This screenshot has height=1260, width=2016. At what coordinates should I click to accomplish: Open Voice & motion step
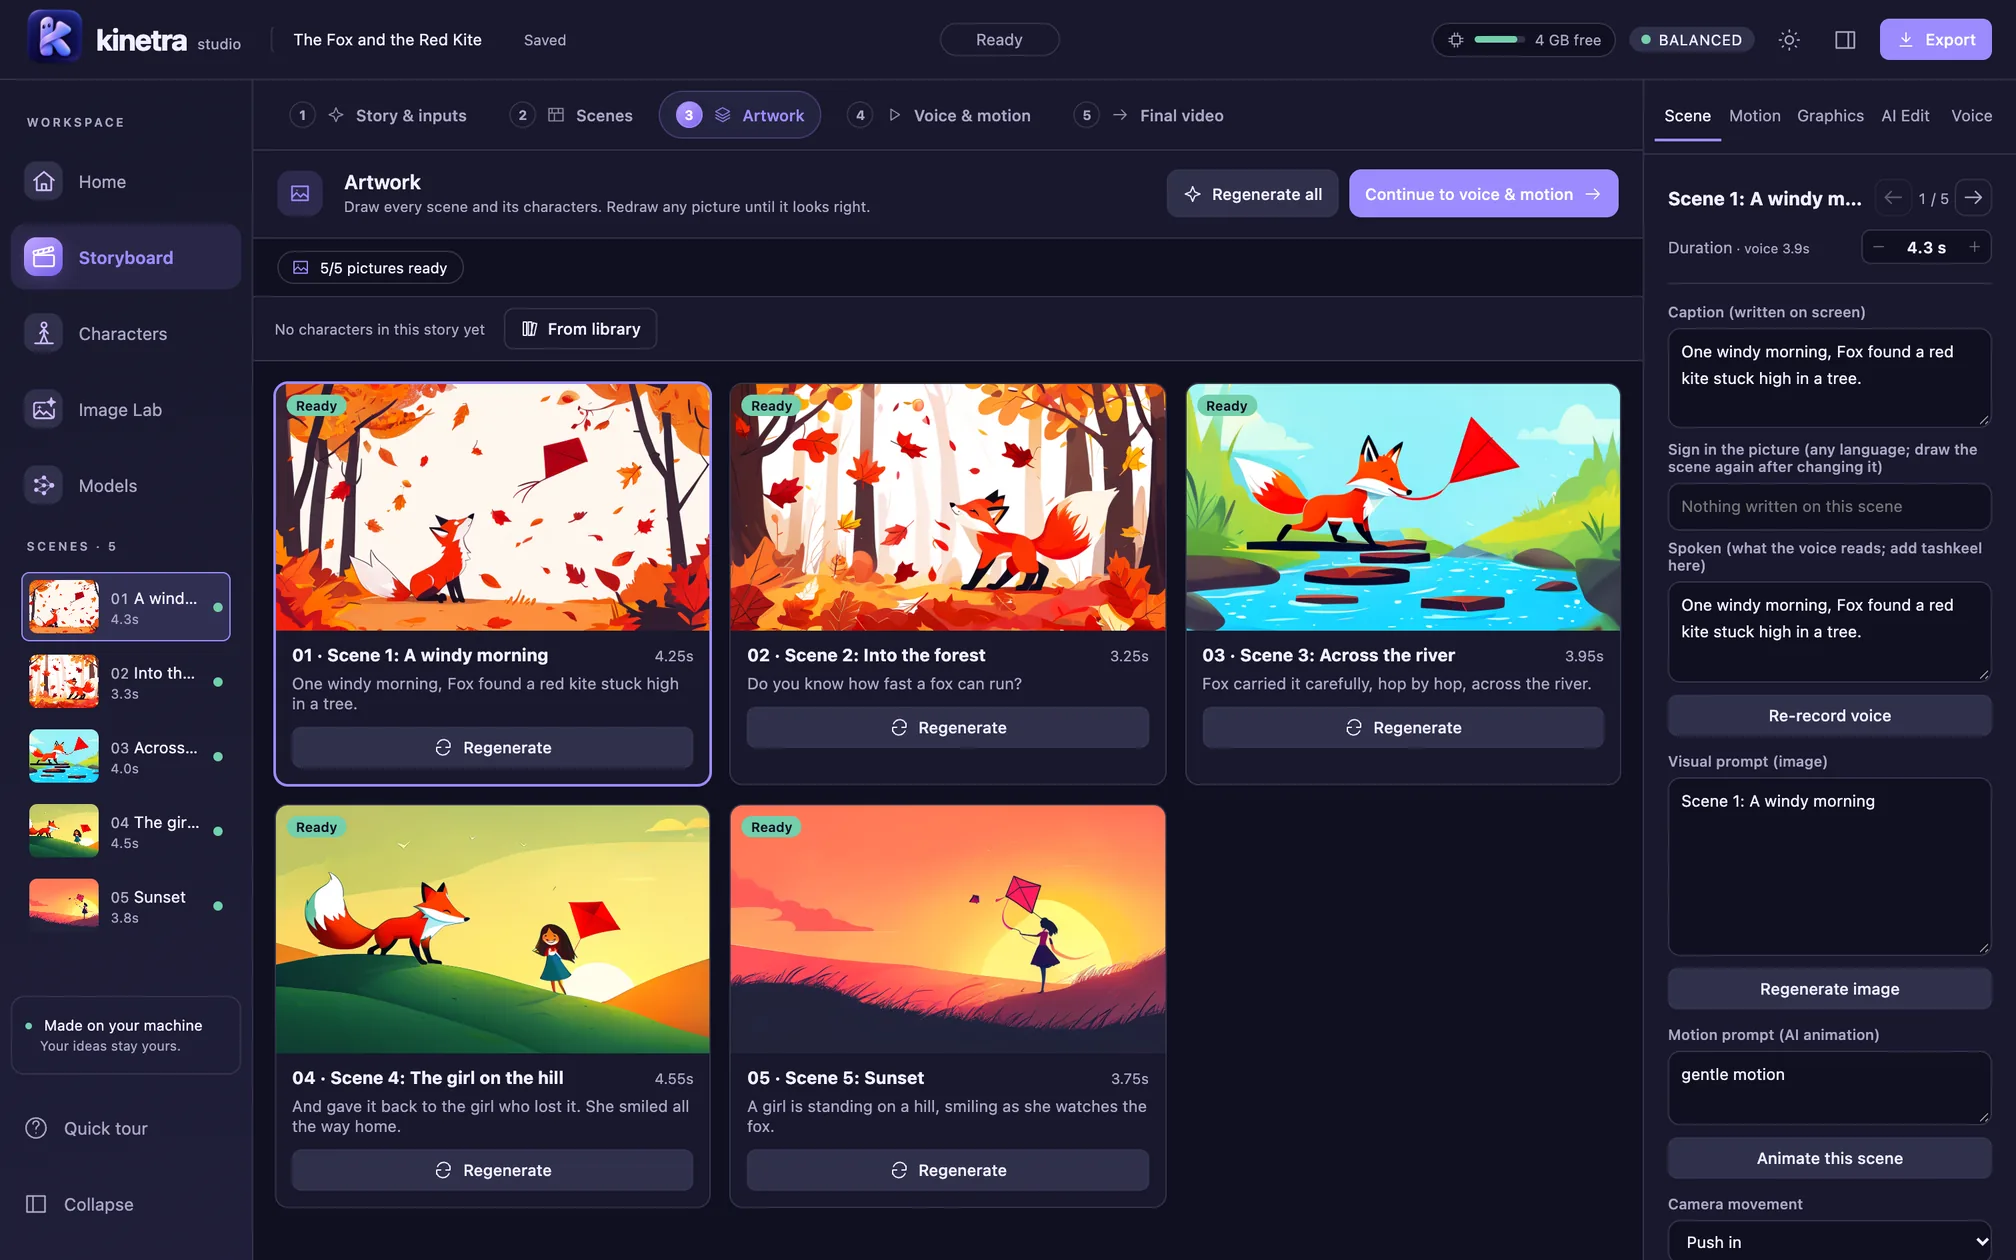pyautogui.click(x=940, y=115)
